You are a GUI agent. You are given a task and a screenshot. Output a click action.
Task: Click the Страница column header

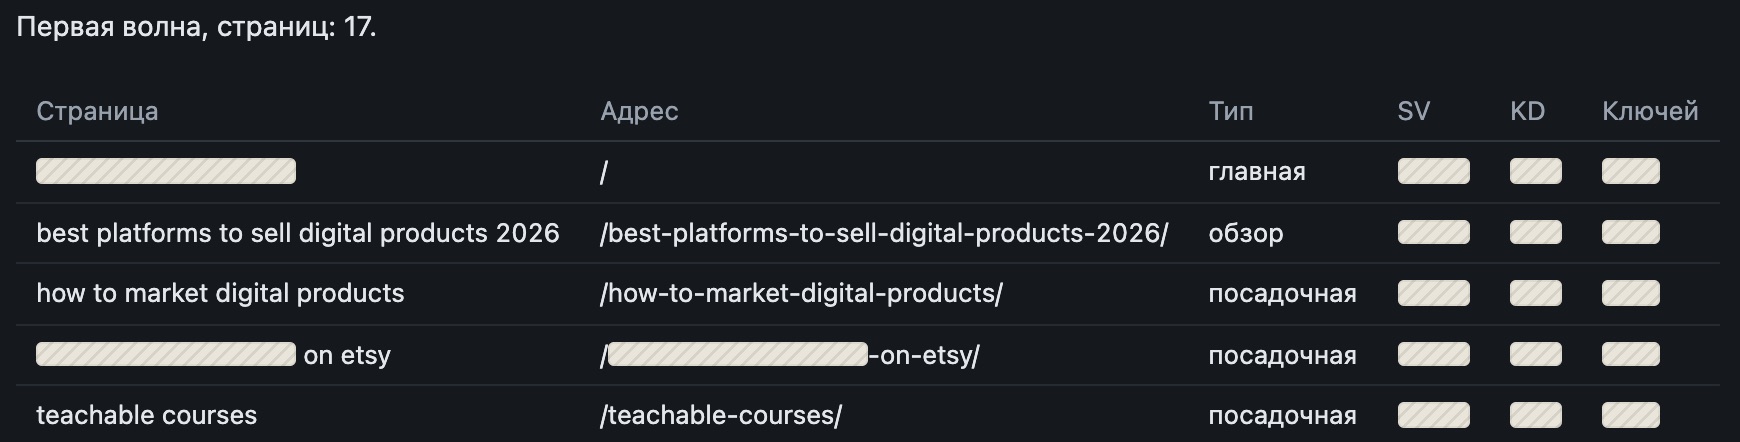(x=97, y=111)
